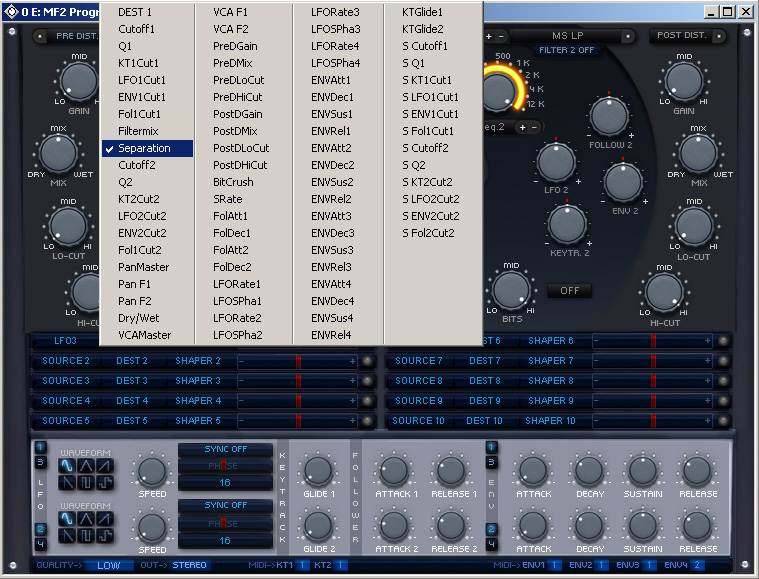Click the LED button on Source 4 row

367,401
